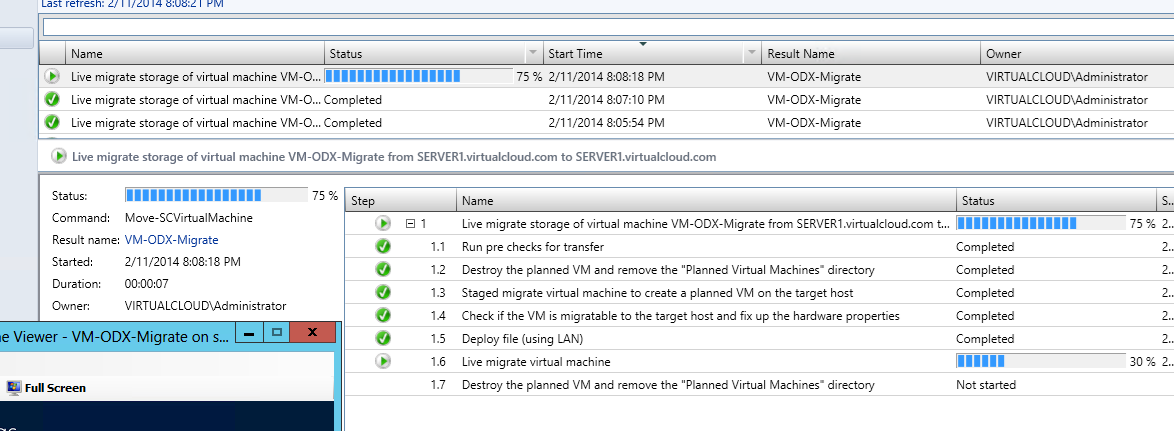
Task: Select step Deploy file (using LAN)
Action: (x=760, y=338)
